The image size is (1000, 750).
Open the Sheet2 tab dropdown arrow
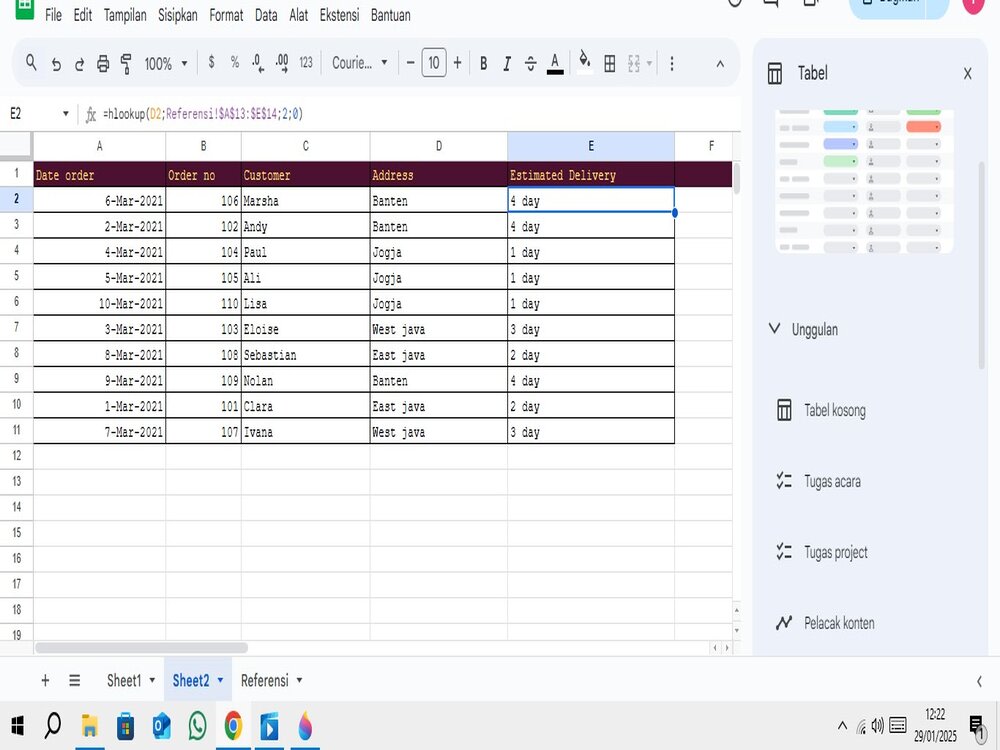[220, 680]
